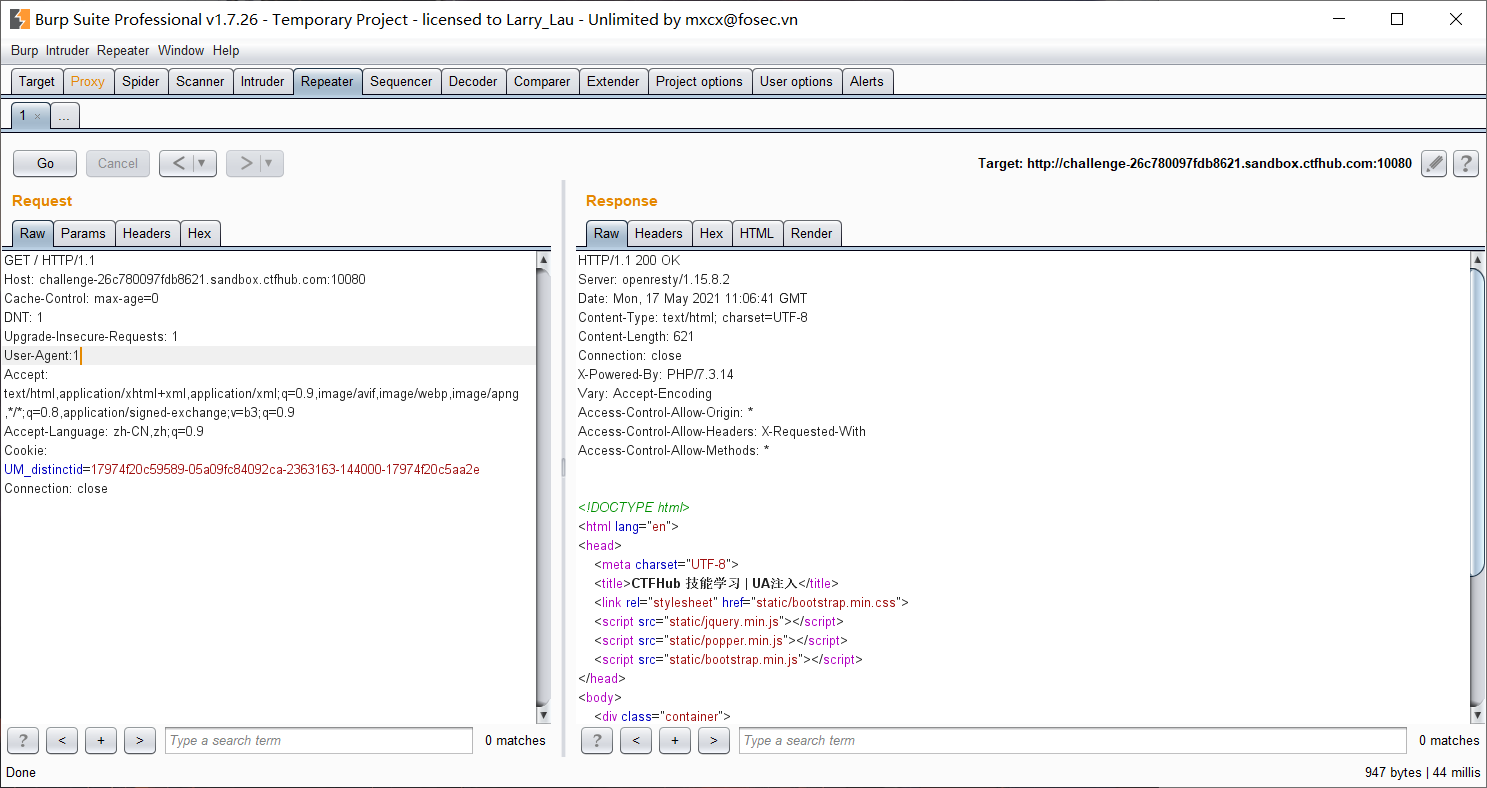This screenshot has width=1487, height=788.
Task: Open forward history dropdown arrow
Action: 270,163
